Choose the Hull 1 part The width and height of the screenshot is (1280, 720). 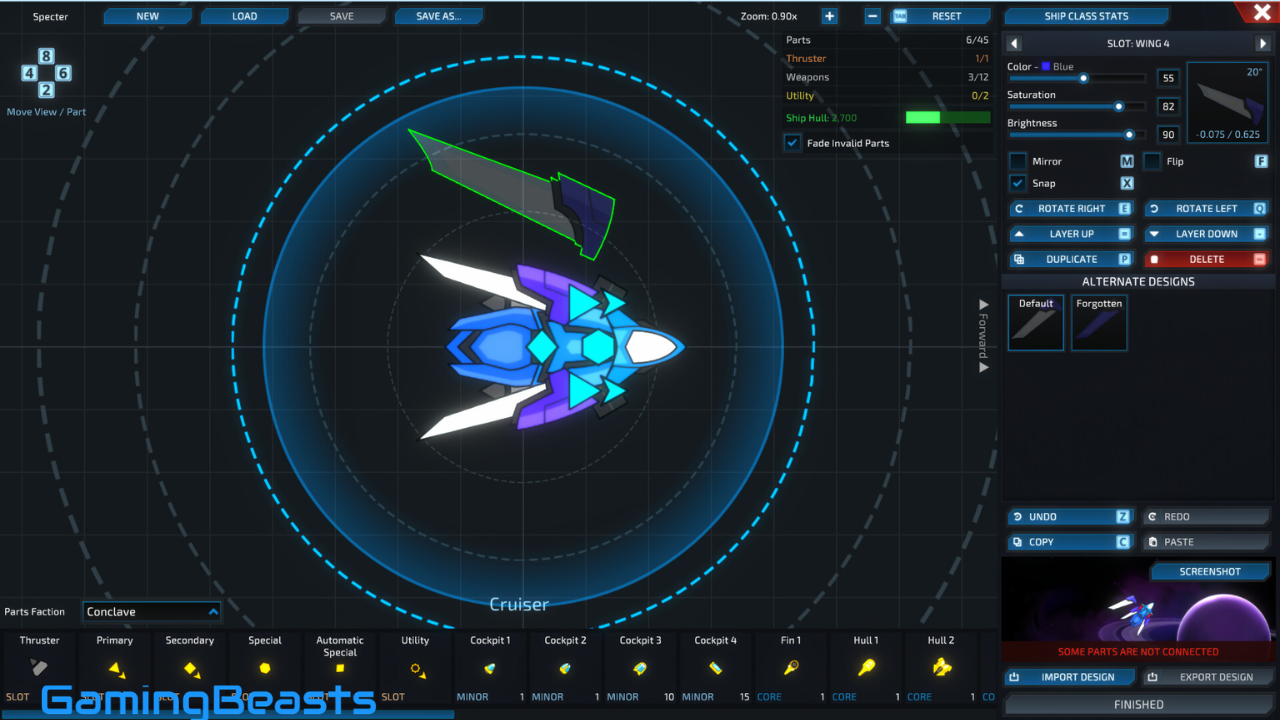[x=866, y=667]
